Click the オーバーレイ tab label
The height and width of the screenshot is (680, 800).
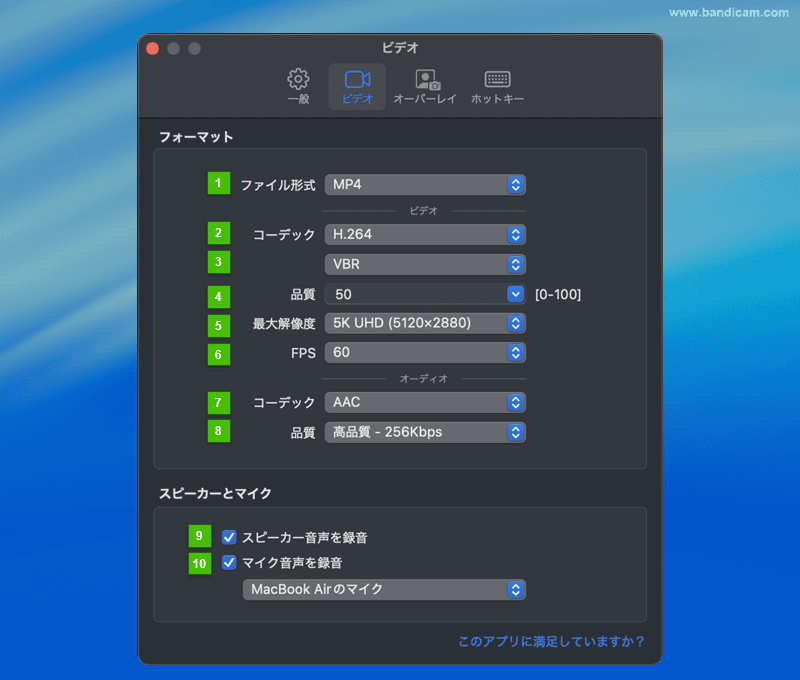pyautogui.click(x=424, y=99)
